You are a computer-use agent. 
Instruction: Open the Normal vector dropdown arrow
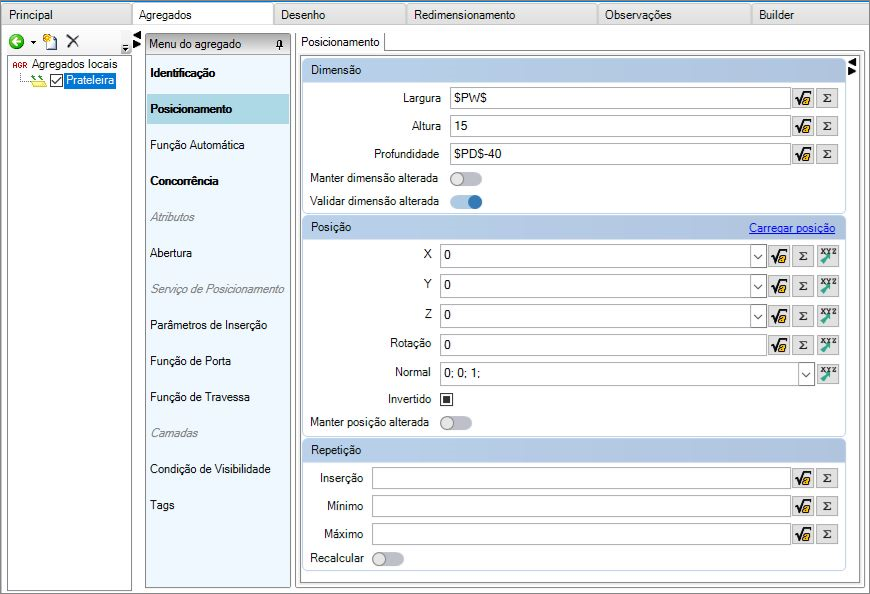coord(806,374)
